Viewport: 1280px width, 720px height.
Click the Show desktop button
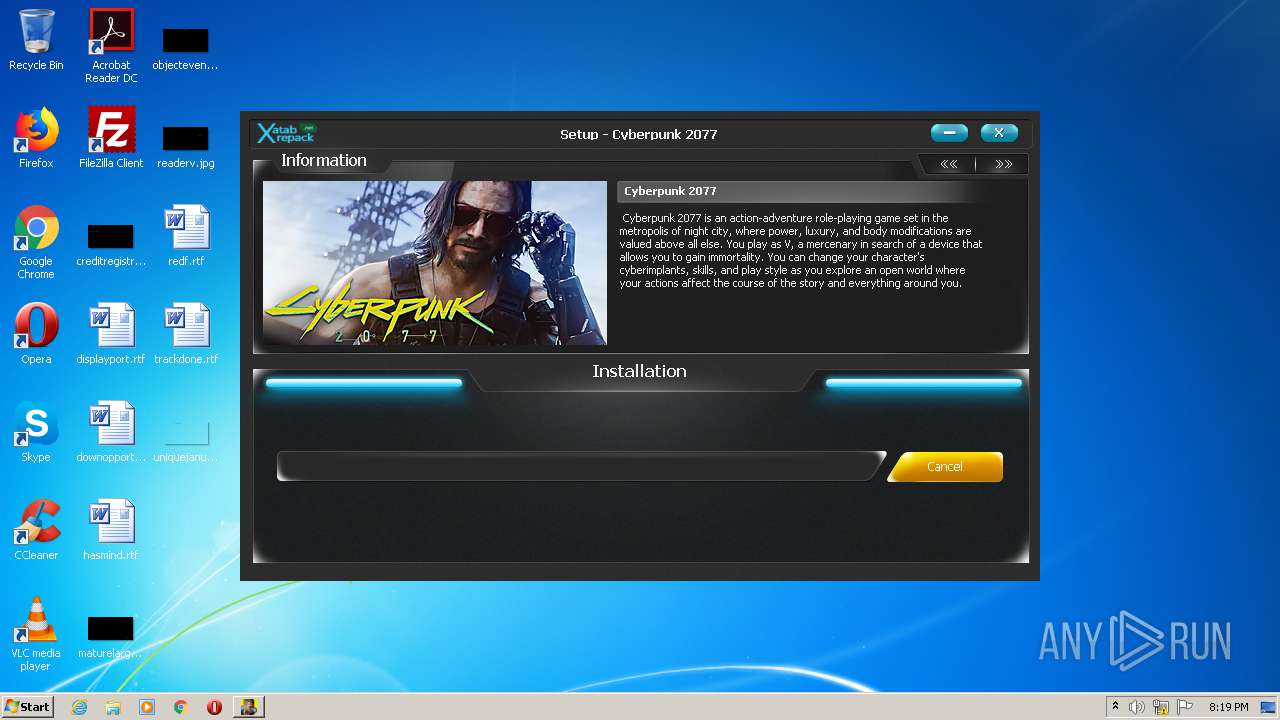[x=1269, y=707]
